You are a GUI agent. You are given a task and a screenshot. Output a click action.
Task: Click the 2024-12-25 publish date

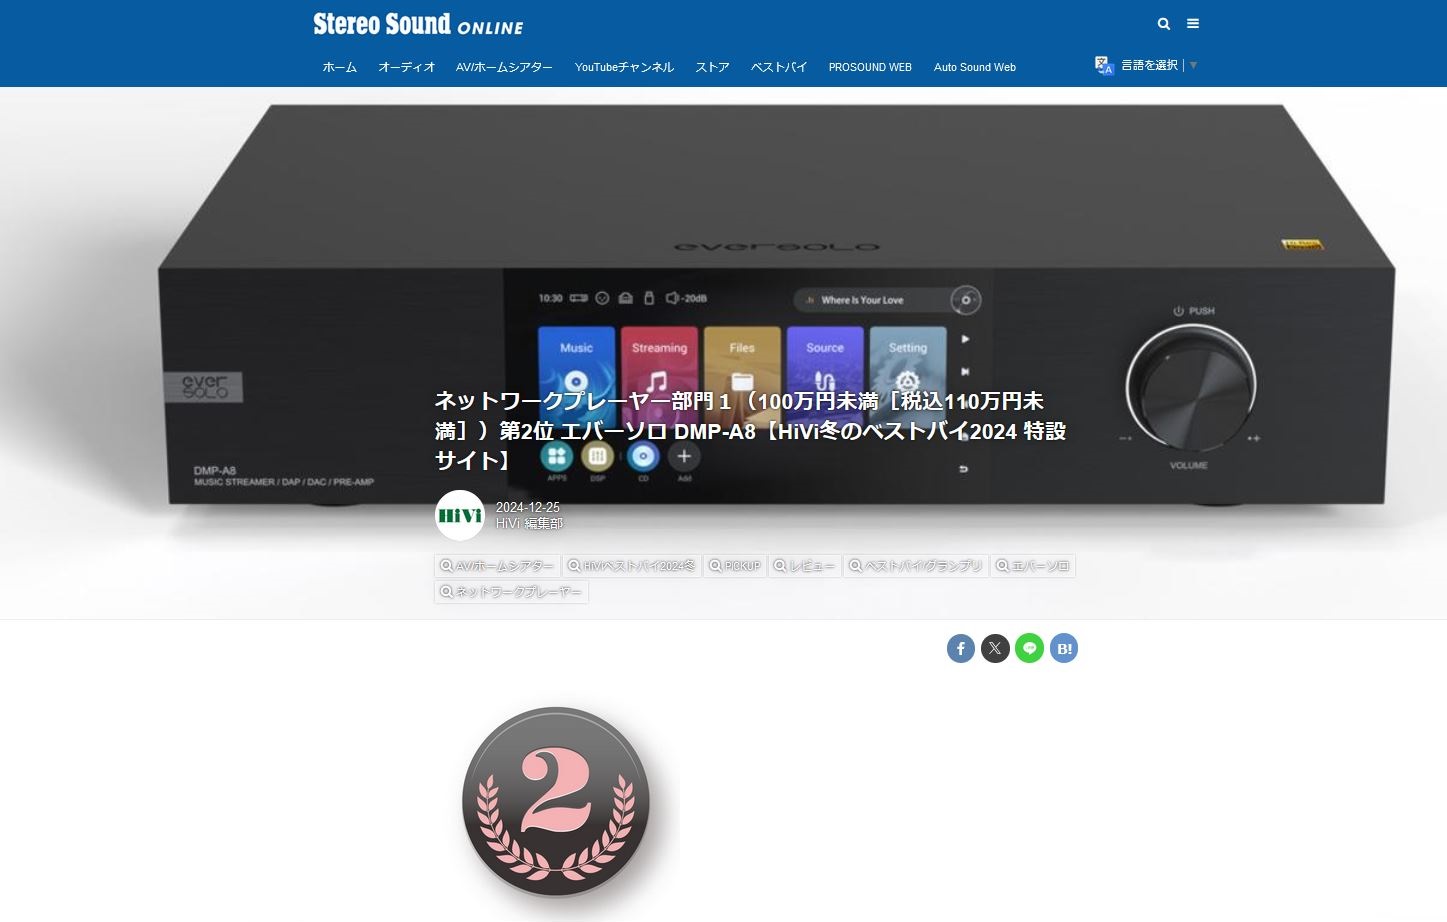tap(528, 508)
